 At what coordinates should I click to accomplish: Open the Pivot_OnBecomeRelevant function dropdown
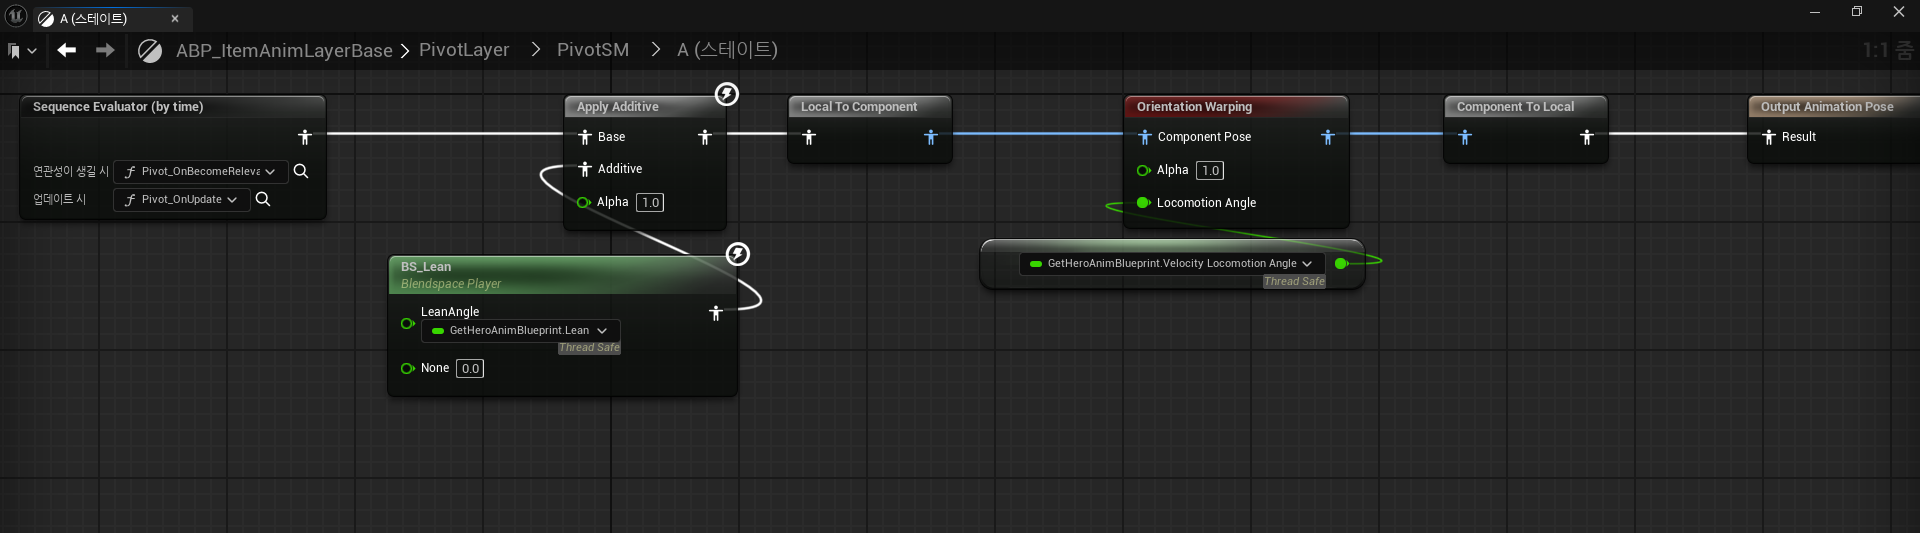click(x=201, y=171)
